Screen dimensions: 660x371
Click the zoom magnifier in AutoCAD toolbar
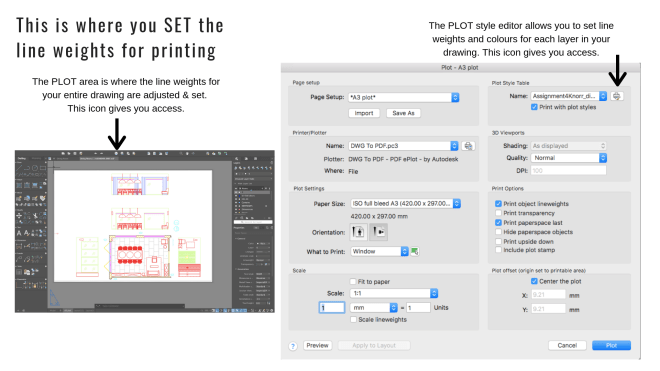(181, 154)
